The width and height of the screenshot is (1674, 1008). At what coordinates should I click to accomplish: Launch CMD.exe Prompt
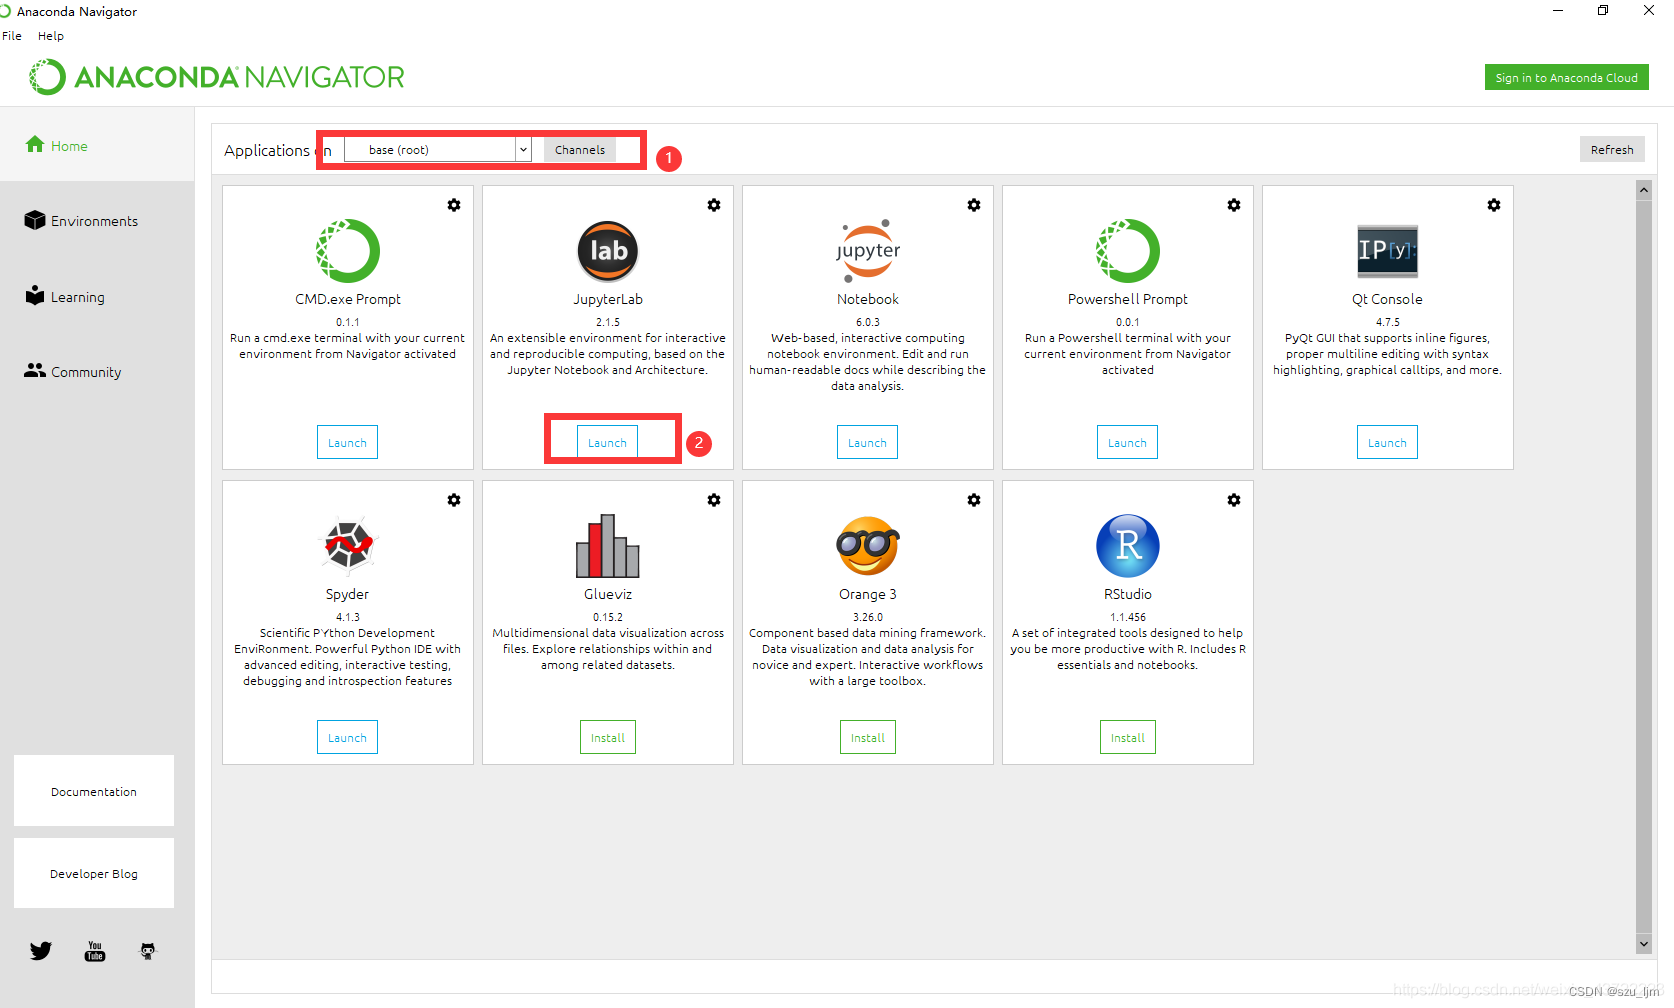348,443
